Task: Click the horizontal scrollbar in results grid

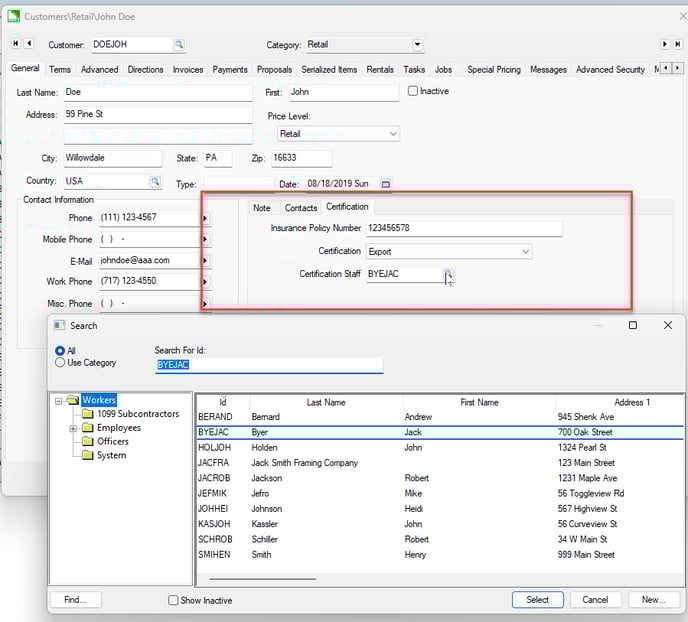Action: click(x=262, y=578)
